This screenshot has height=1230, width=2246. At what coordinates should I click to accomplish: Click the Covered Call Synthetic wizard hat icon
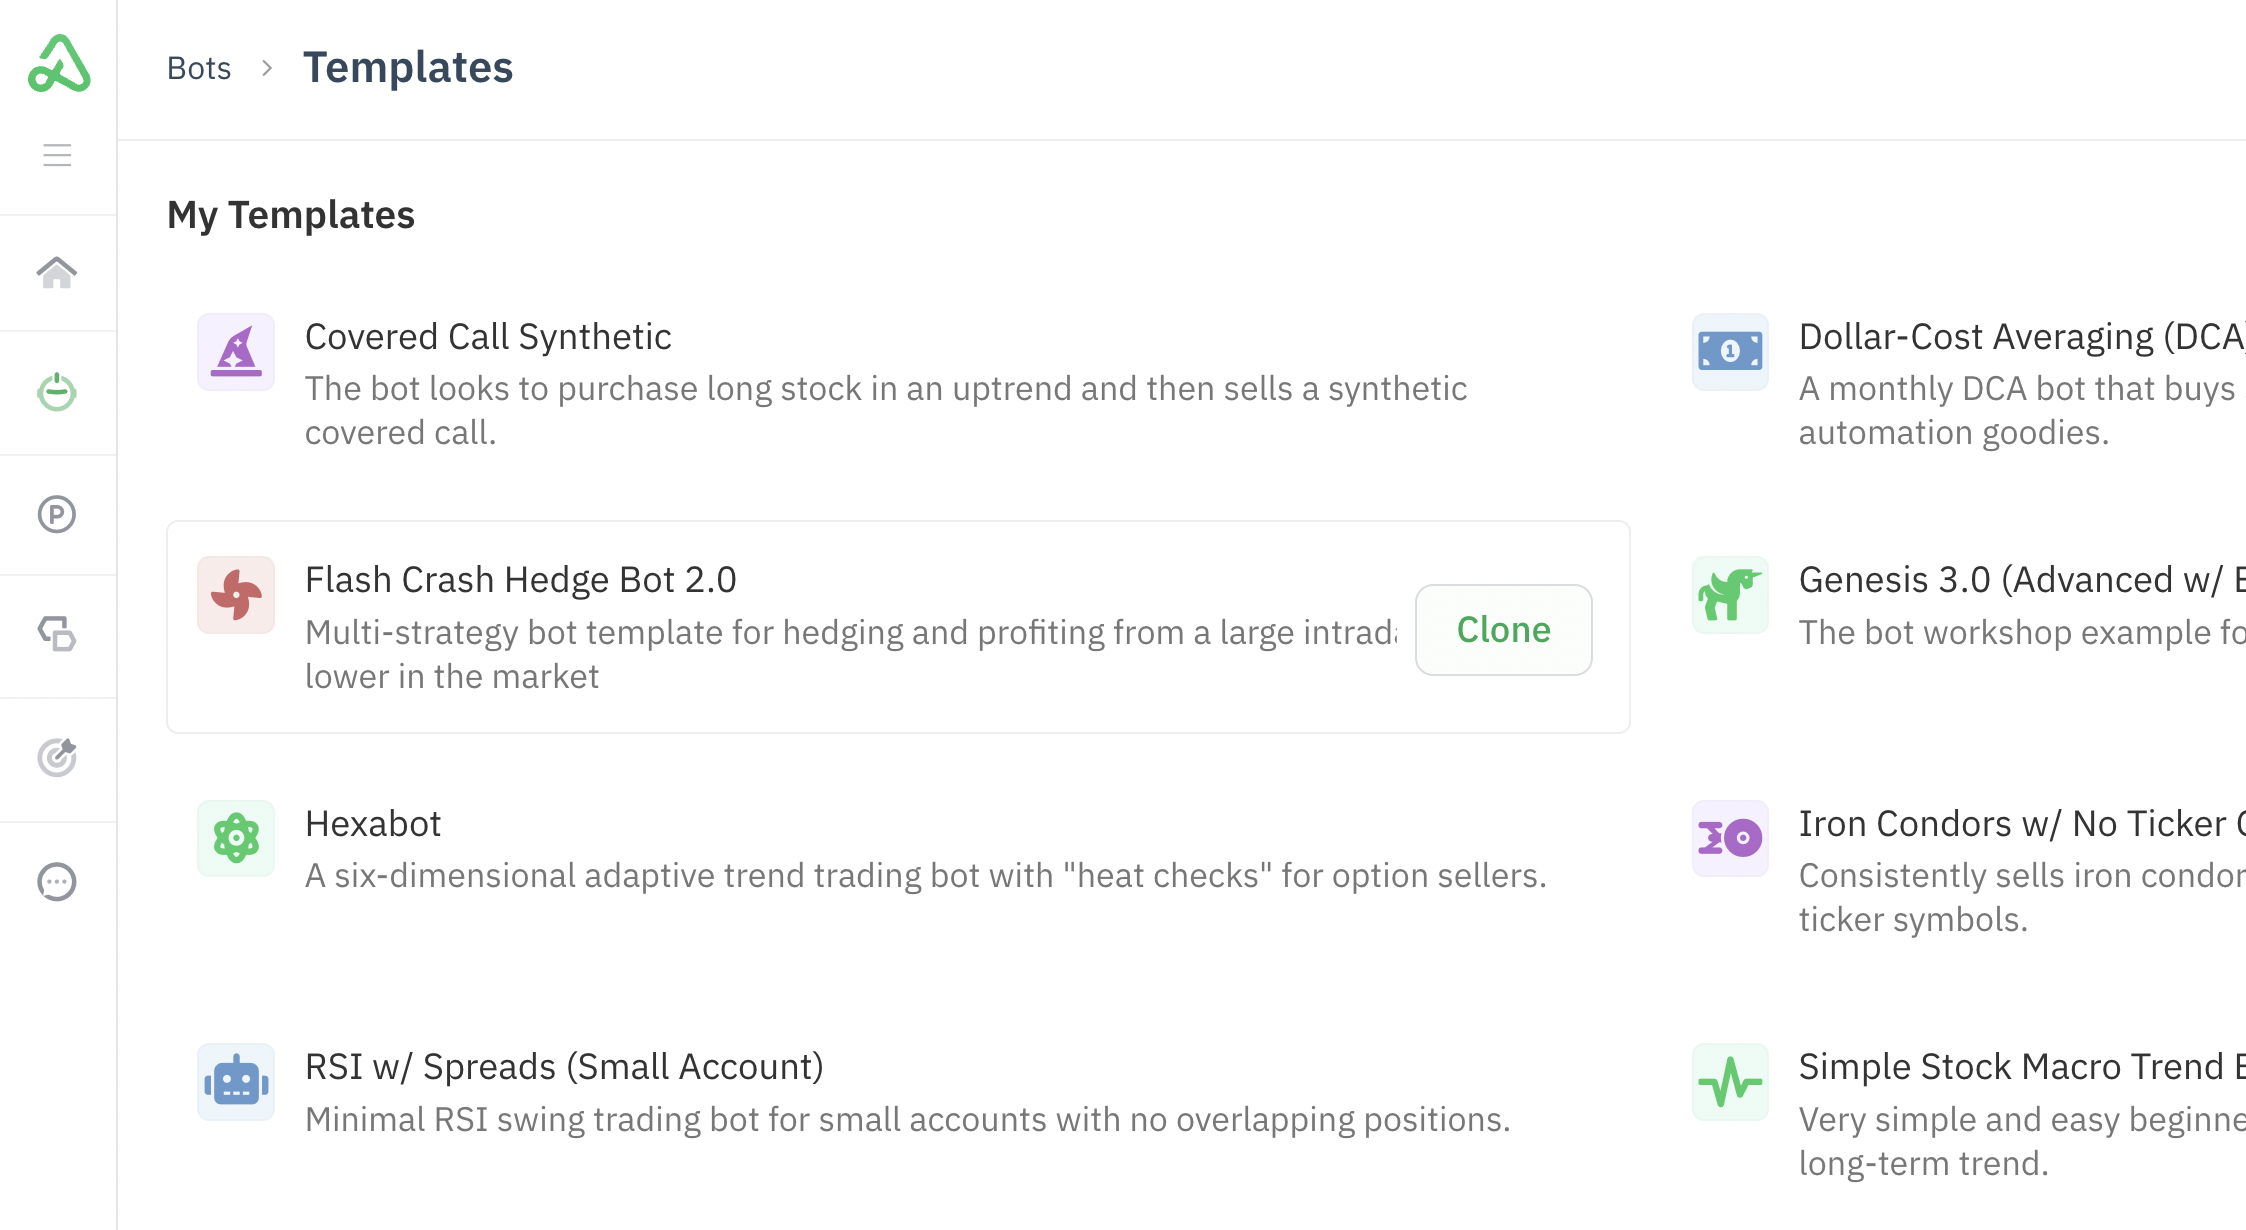(236, 352)
